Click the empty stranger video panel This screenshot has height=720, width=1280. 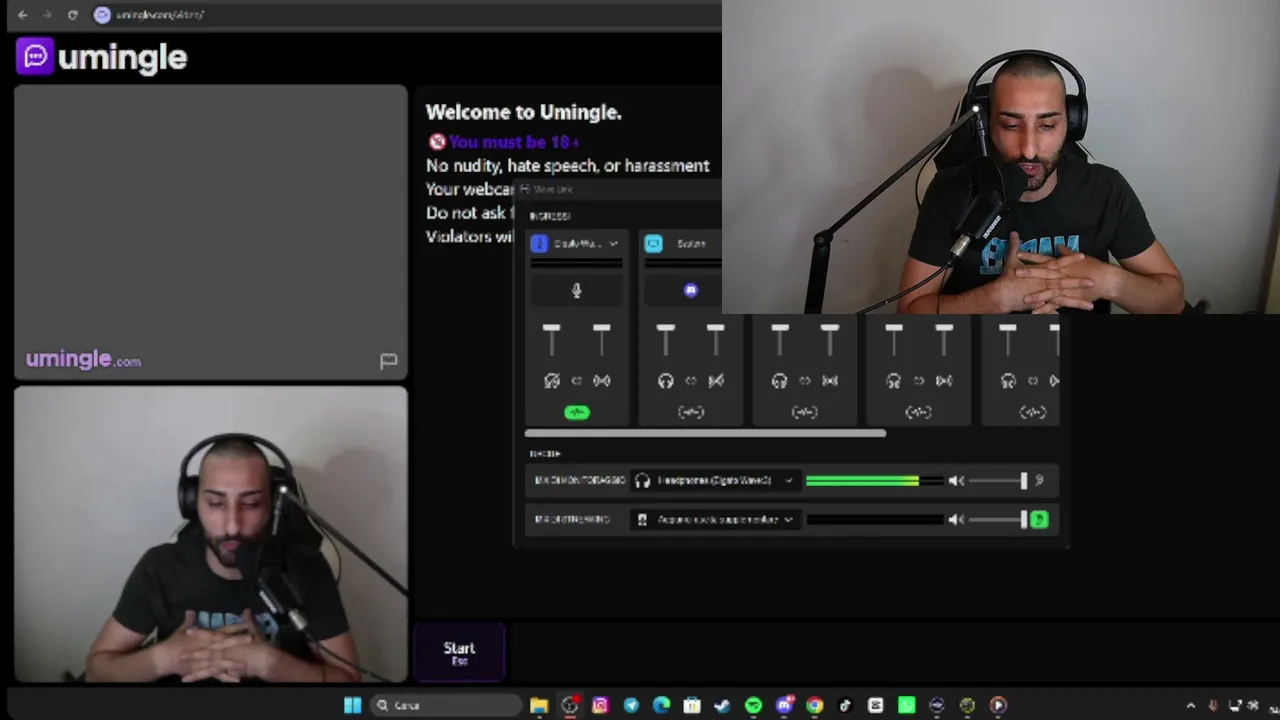pyautogui.click(x=211, y=232)
